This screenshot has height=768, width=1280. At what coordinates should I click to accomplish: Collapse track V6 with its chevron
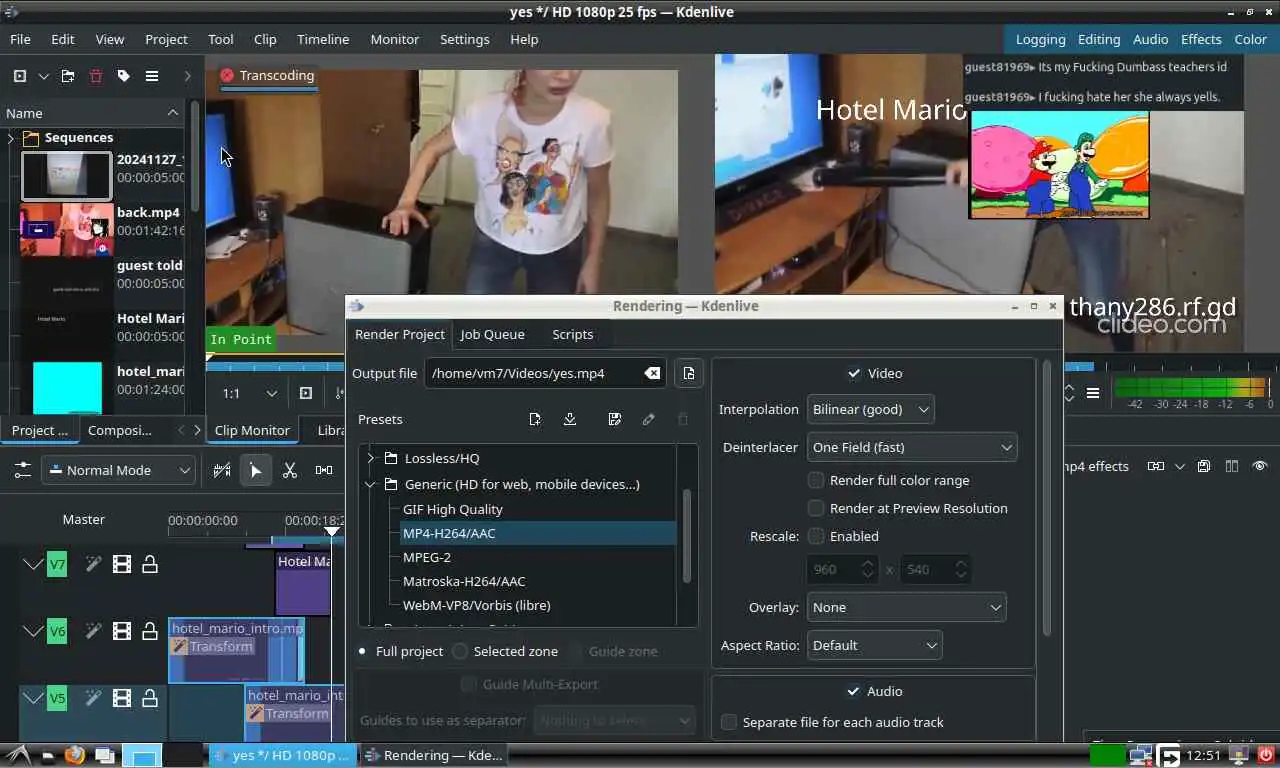coord(33,631)
